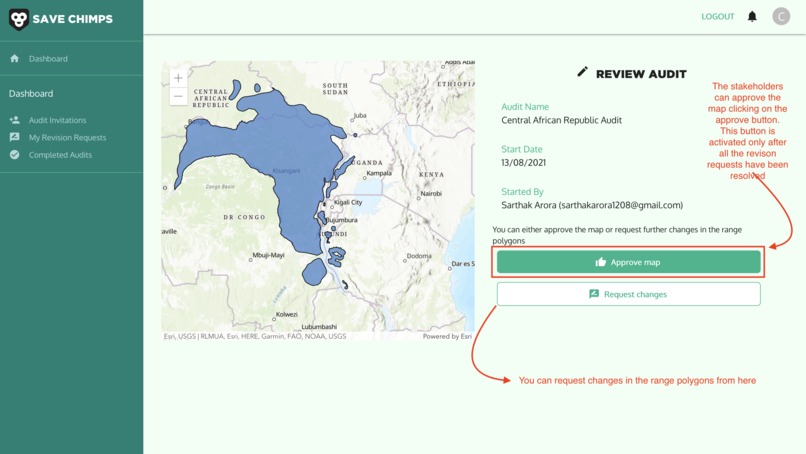This screenshot has width=806, height=454.
Task: Click the Powered by Esri attribution
Action: click(x=447, y=336)
